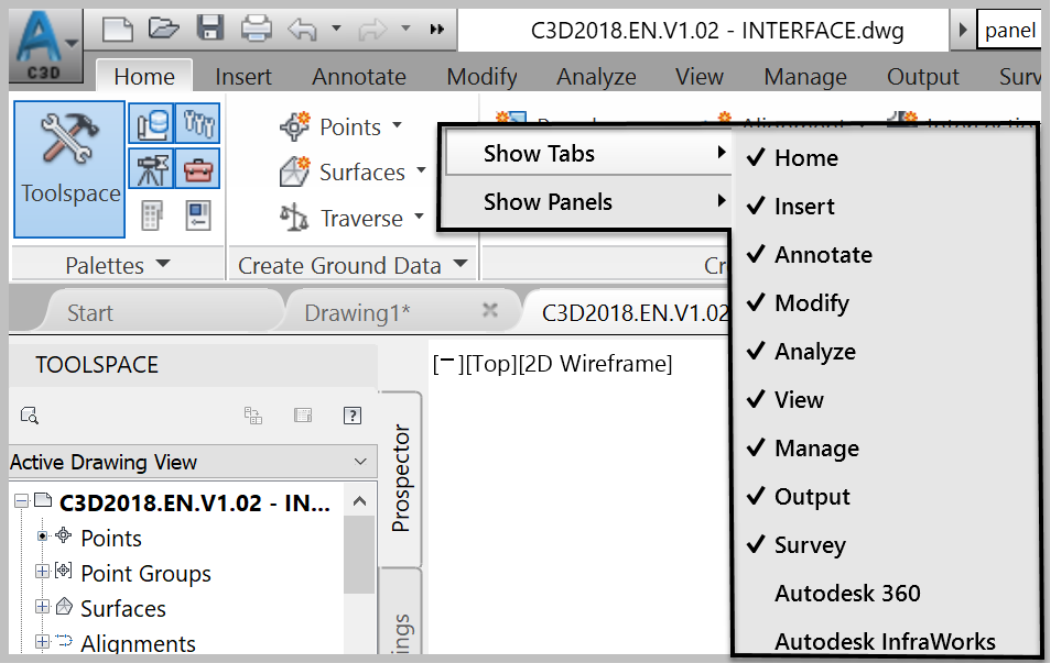This screenshot has height=663, width=1050.
Task: Open the Panorama window icon in Palettes
Action: [152, 216]
